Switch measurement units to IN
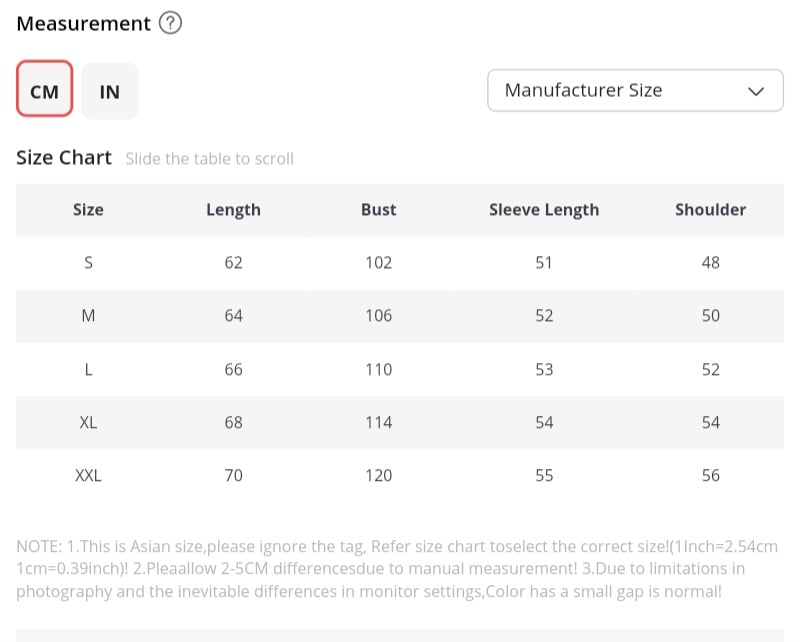This screenshot has width=800, height=642. pyautogui.click(x=110, y=91)
